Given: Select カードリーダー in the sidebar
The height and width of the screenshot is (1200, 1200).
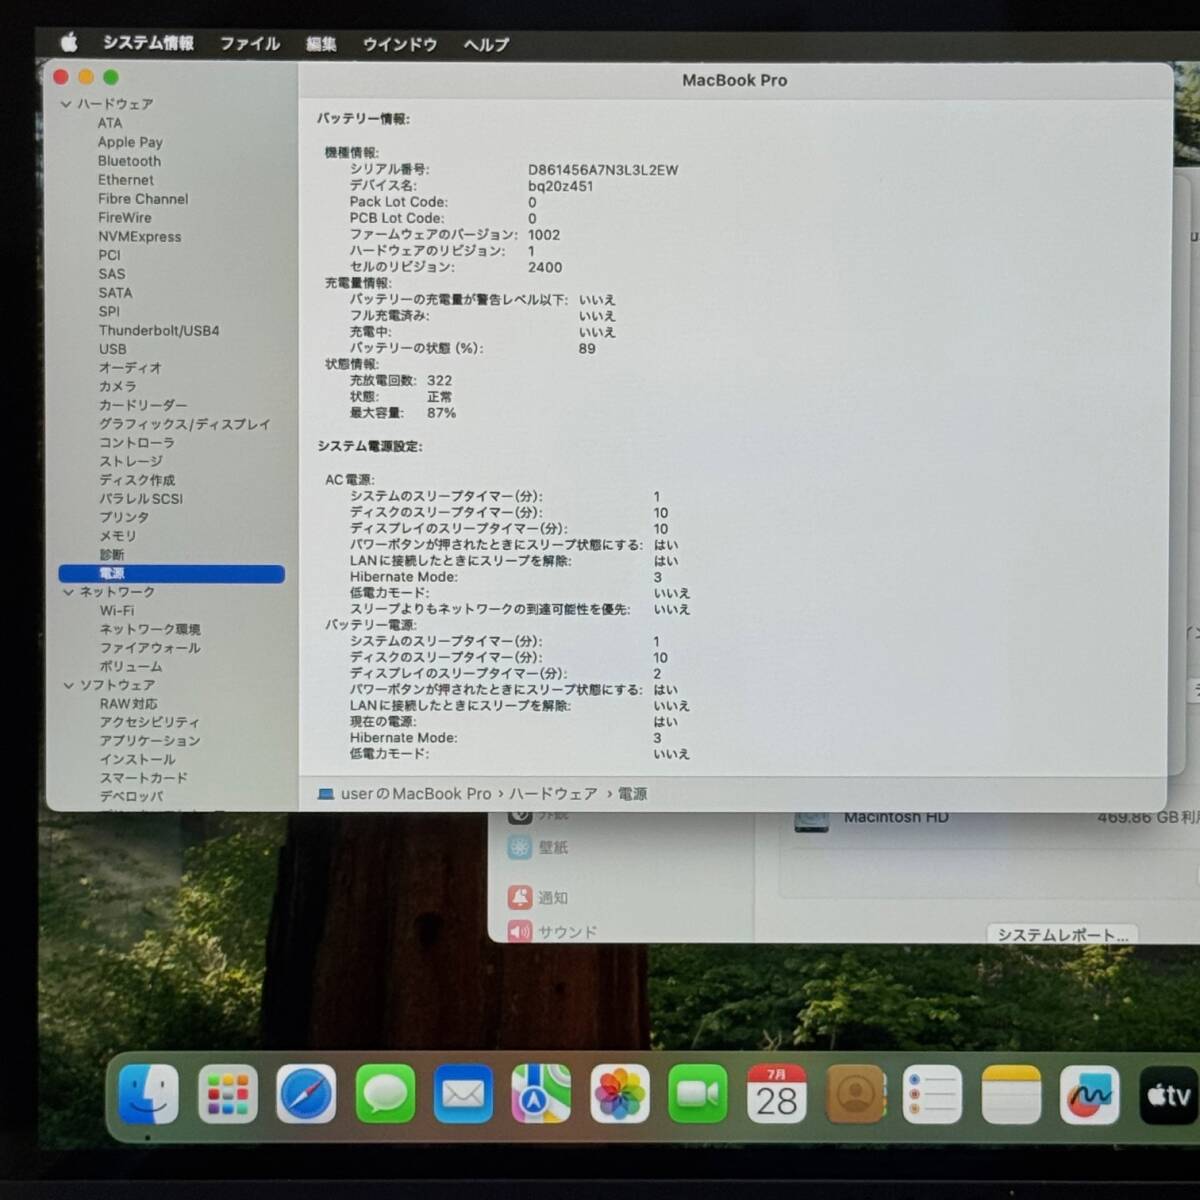Looking at the screenshot, I should point(143,405).
